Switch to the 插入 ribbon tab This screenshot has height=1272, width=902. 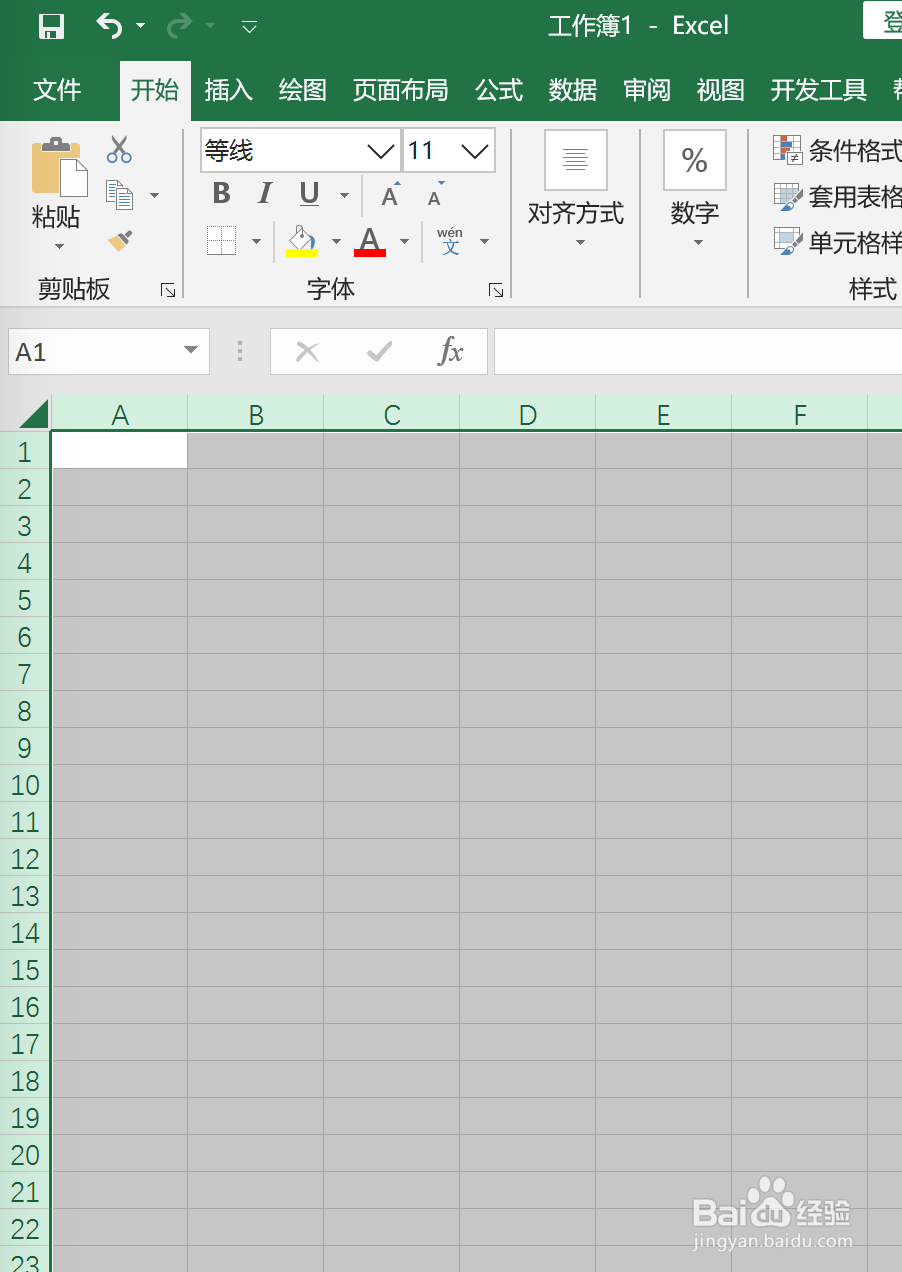tap(228, 90)
